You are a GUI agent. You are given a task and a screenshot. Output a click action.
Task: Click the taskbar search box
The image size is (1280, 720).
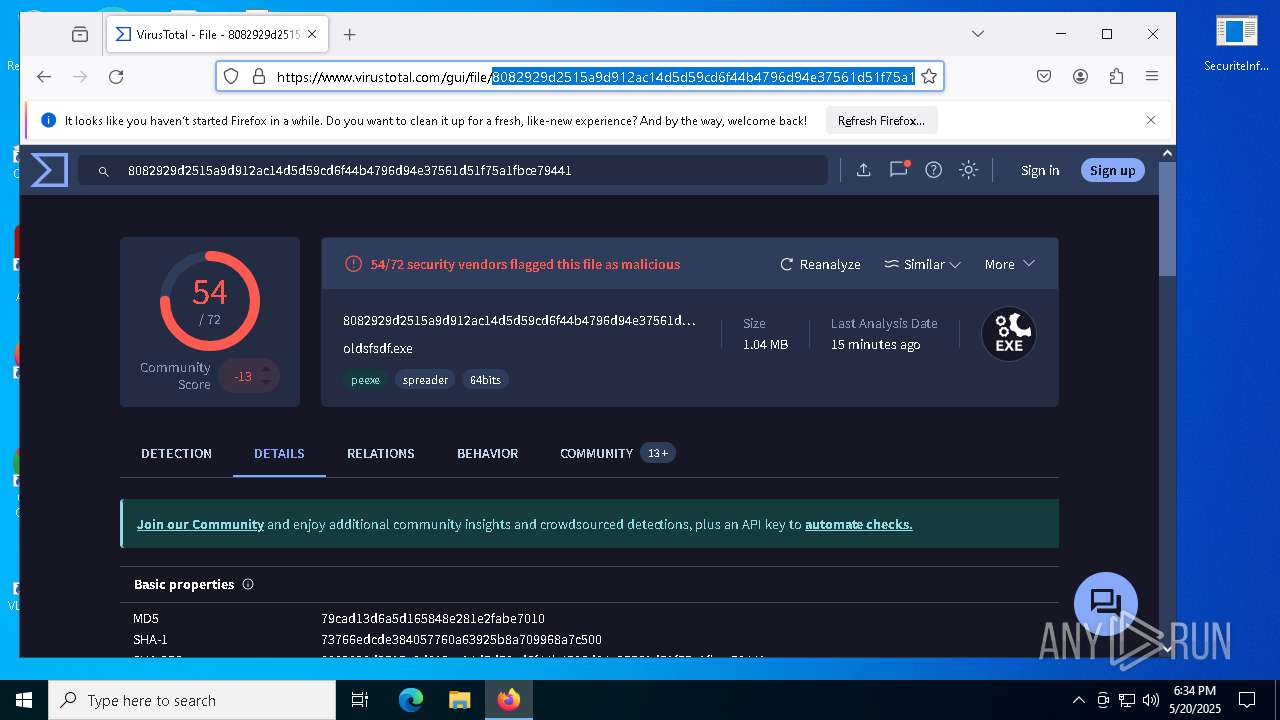(x=192, y=700)
